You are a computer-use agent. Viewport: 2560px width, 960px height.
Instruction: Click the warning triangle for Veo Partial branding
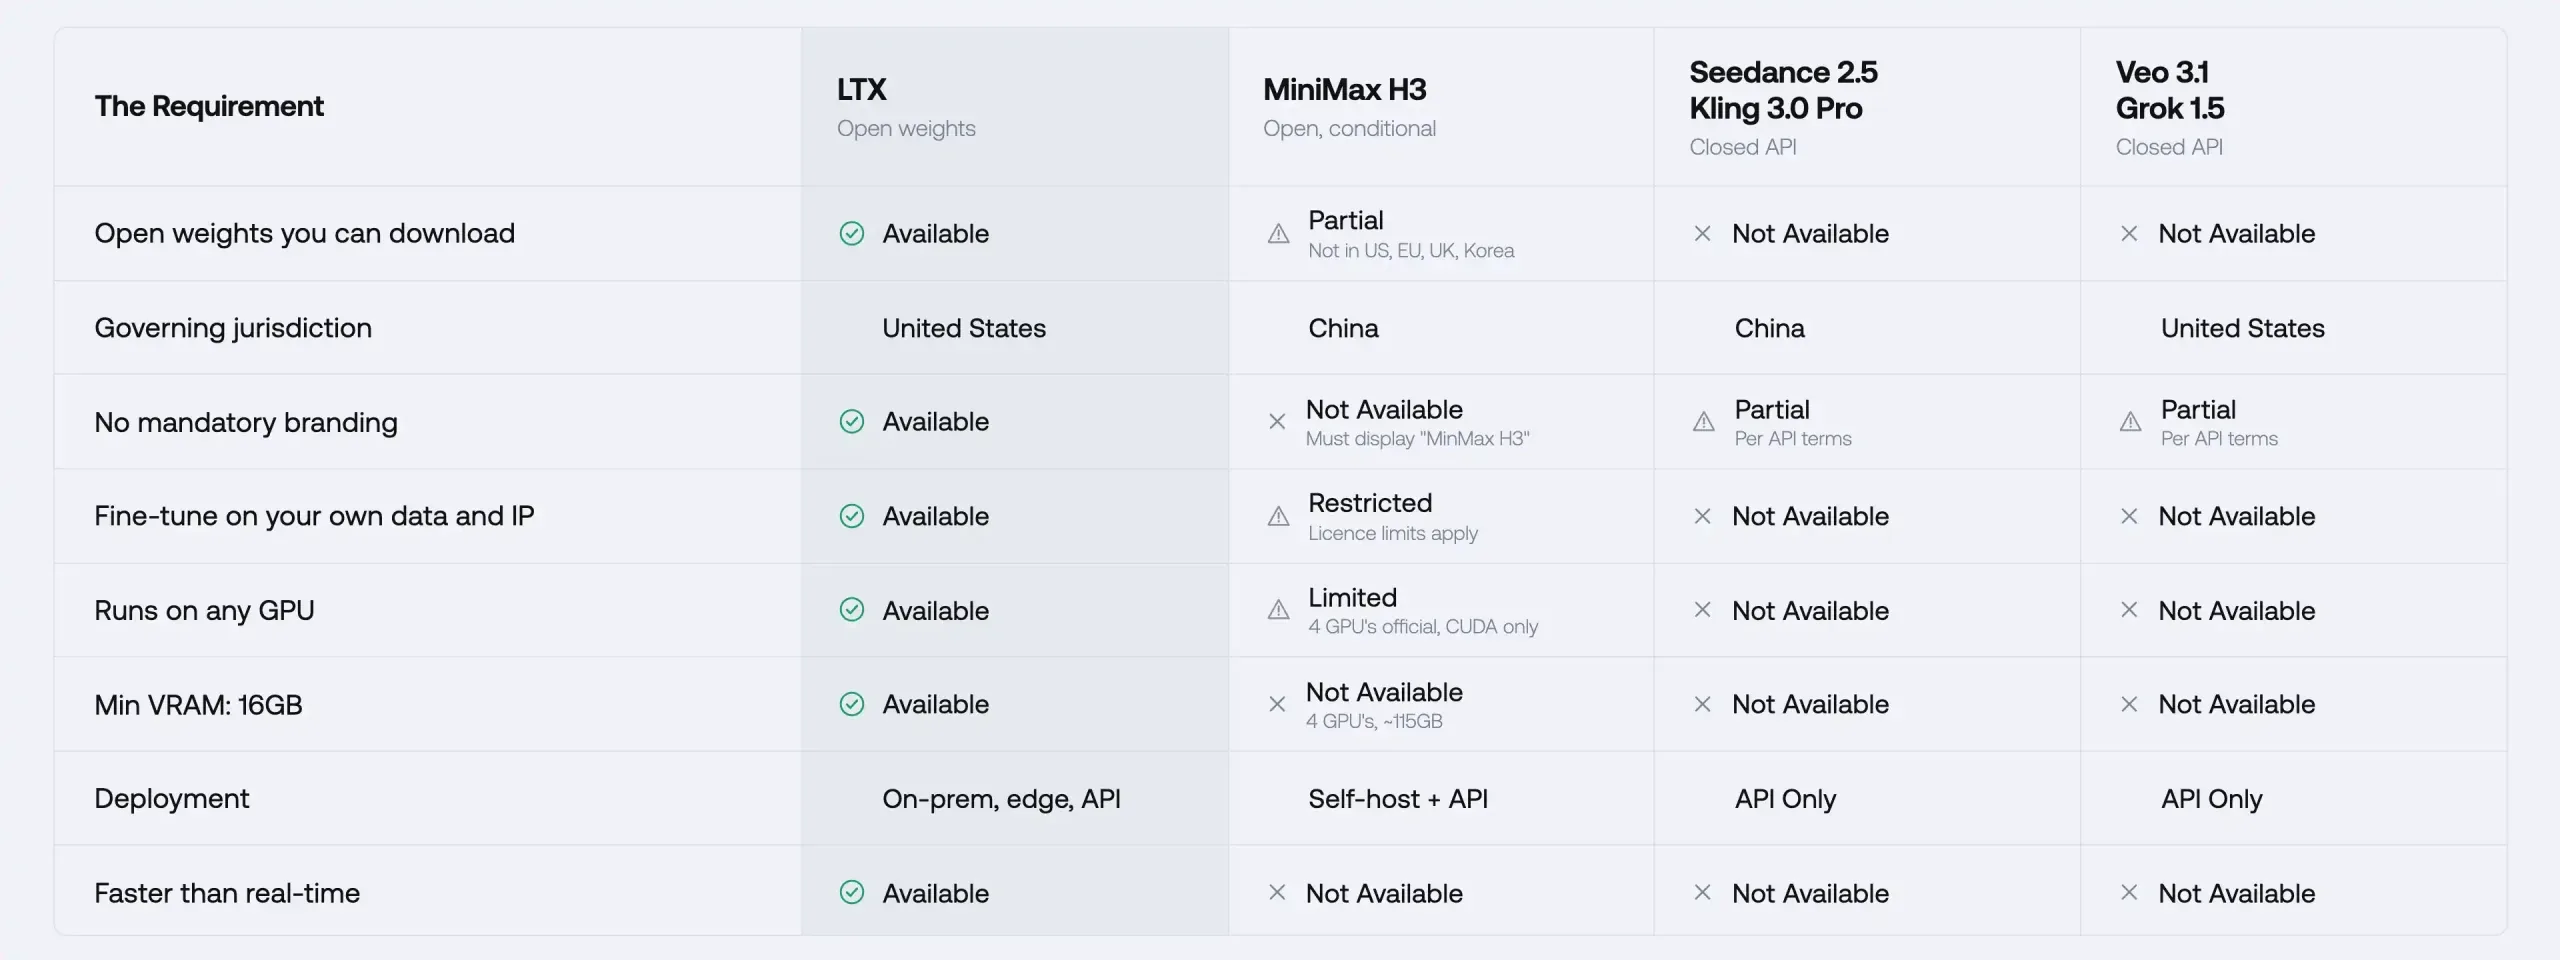[2130, 422]
